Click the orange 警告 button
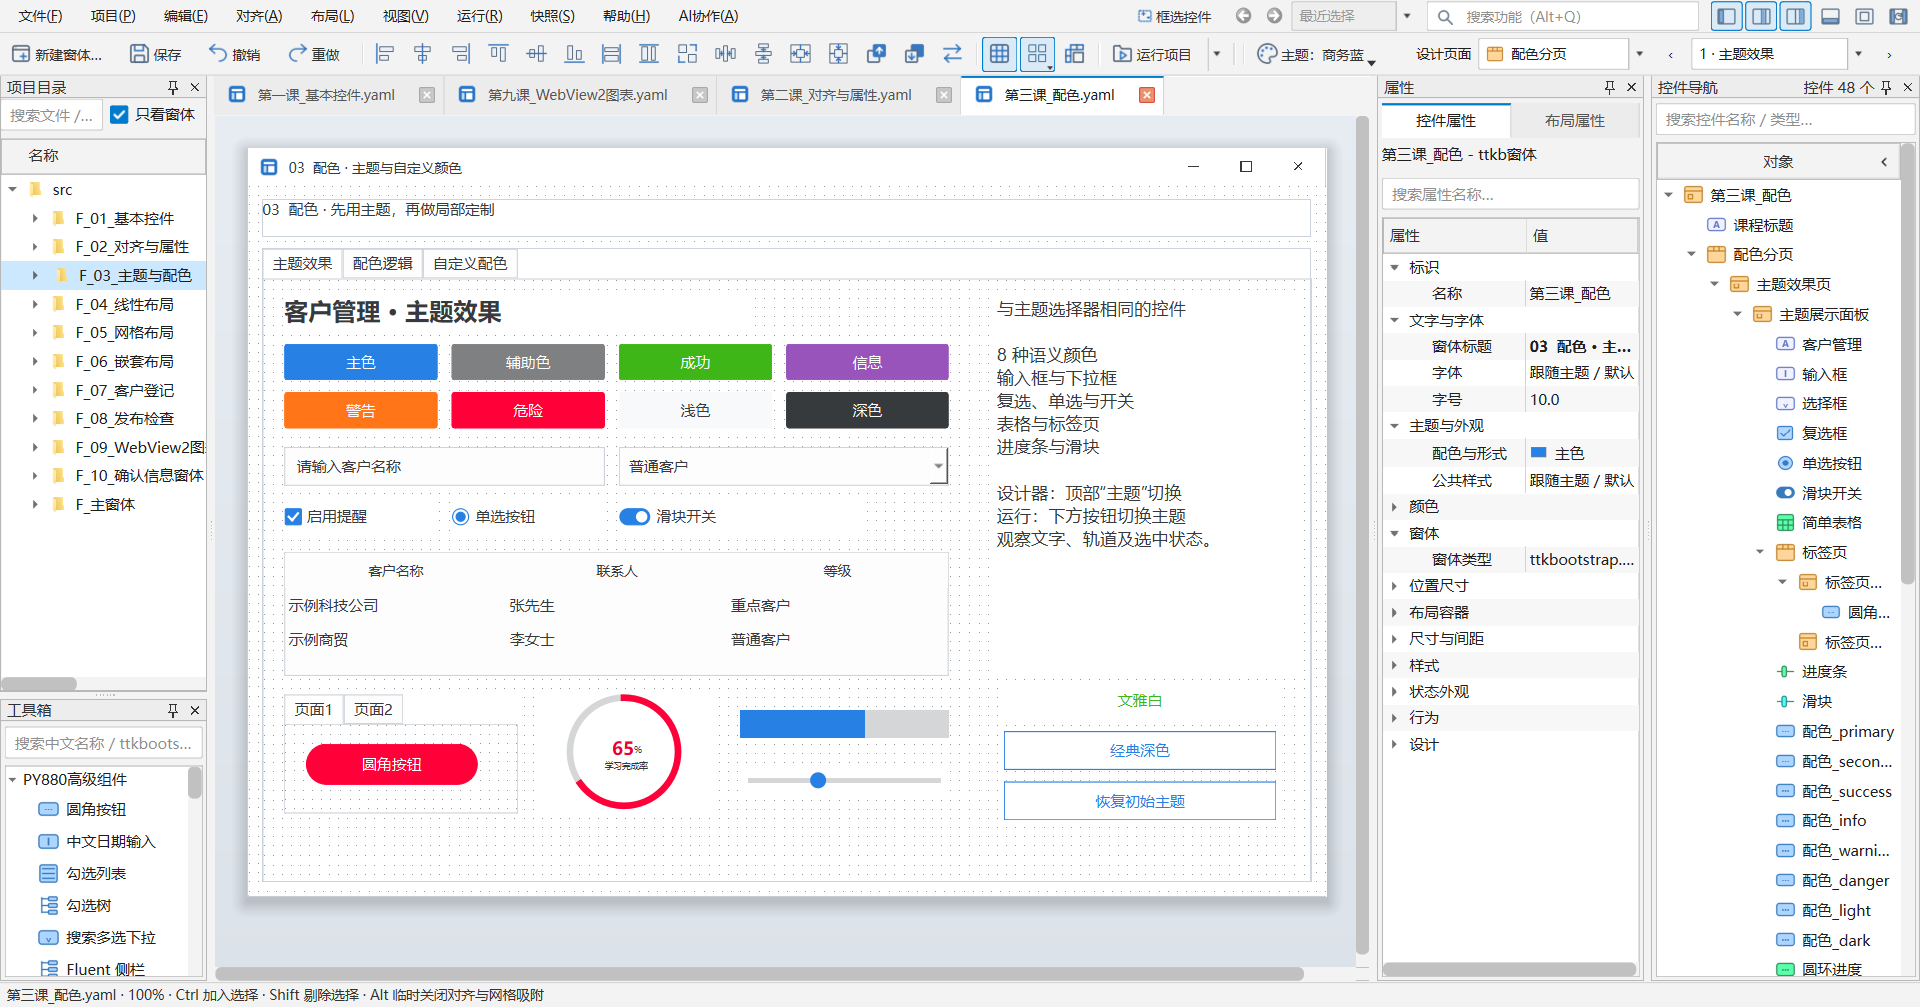This screenshot has height=1007, width=1920. click(x=360, y=411)
